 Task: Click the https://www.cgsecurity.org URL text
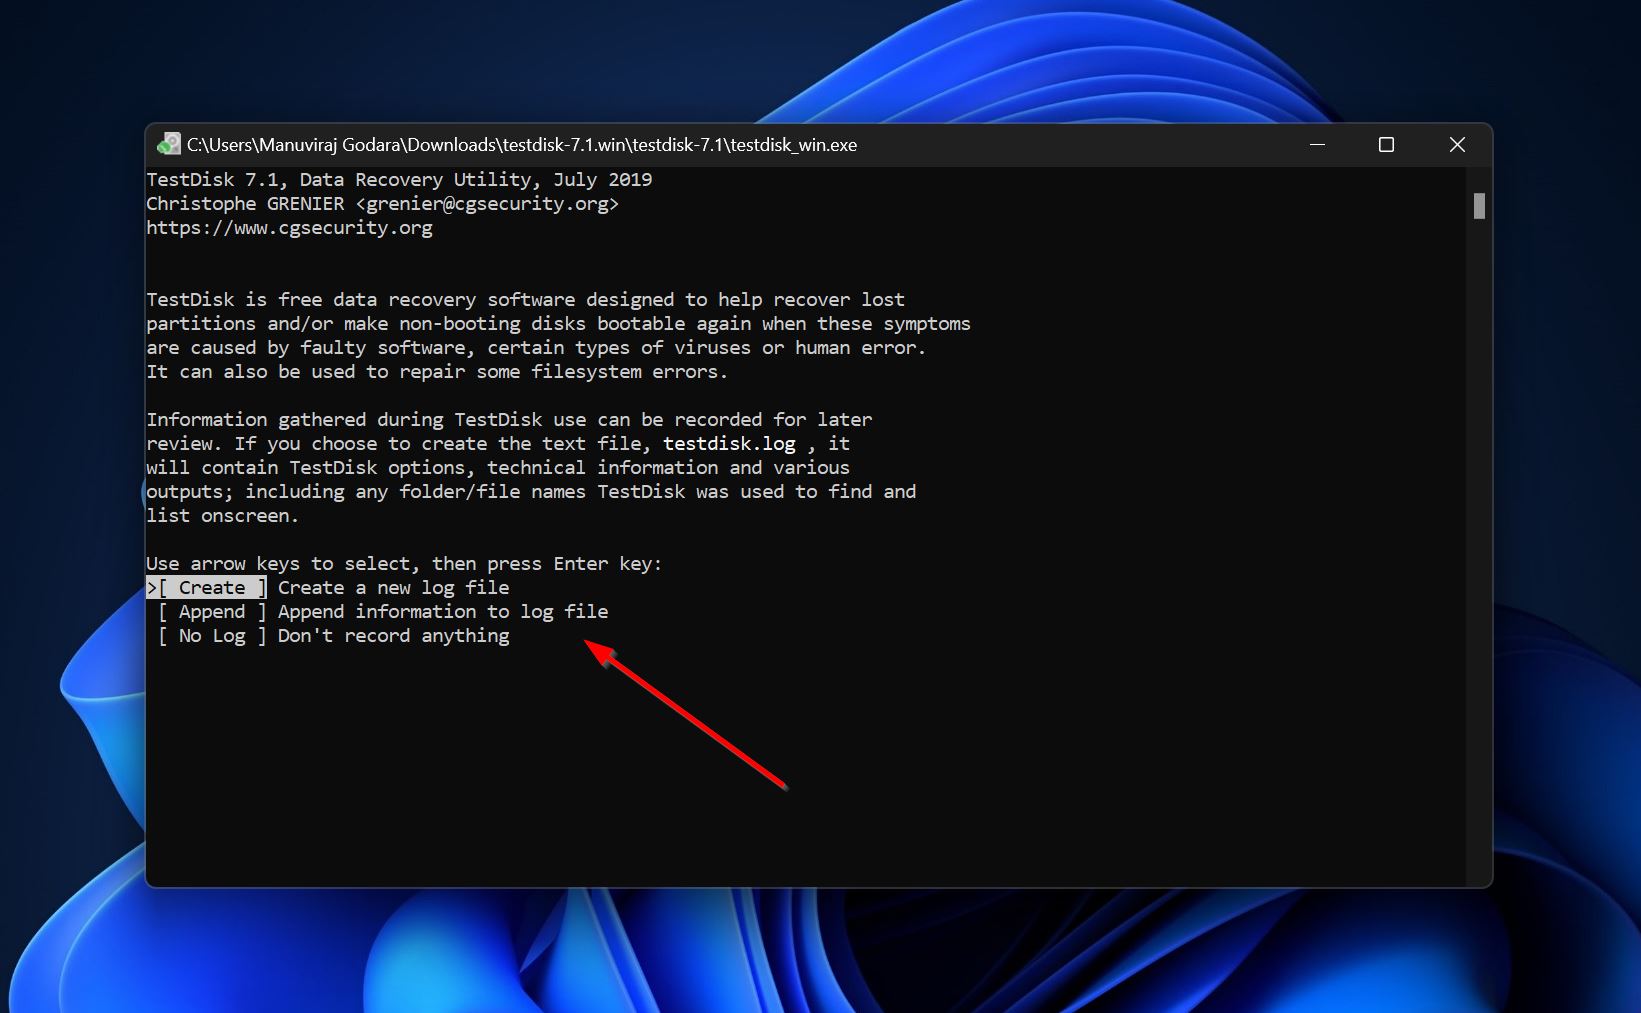(x=290, y=228)
